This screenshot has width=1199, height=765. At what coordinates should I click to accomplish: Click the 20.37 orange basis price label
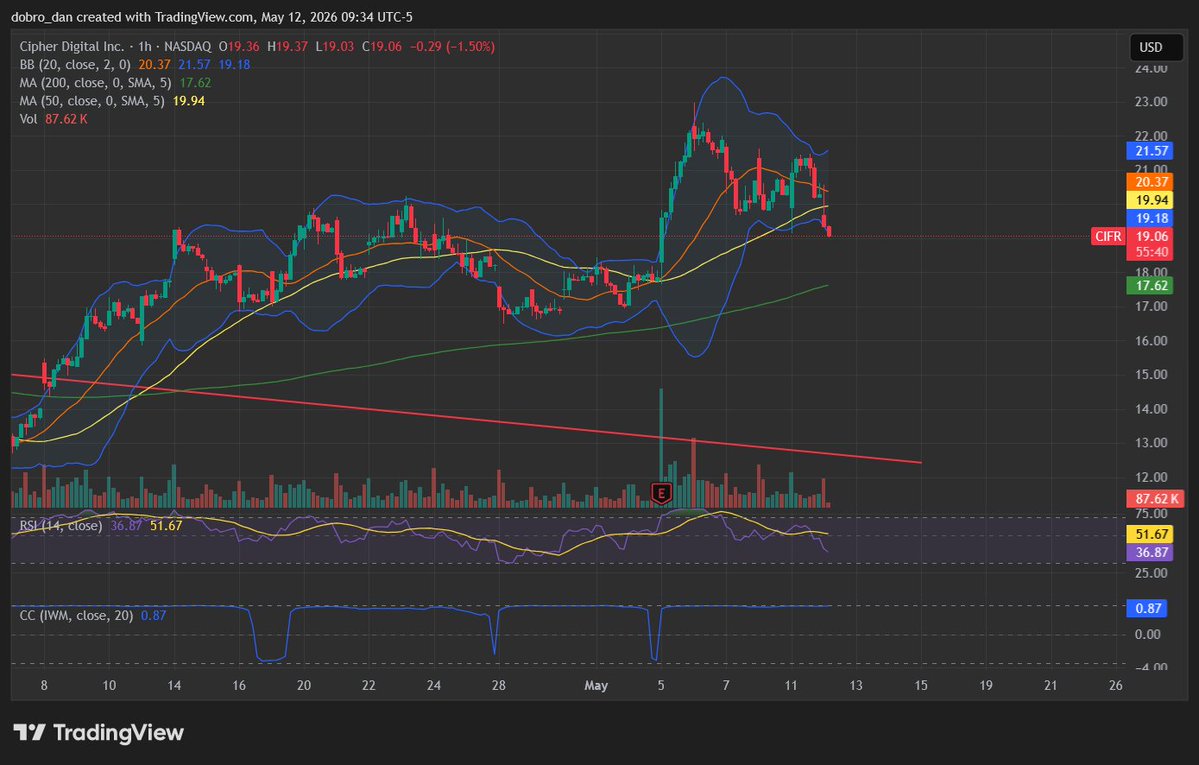[x=1150, y=182]
